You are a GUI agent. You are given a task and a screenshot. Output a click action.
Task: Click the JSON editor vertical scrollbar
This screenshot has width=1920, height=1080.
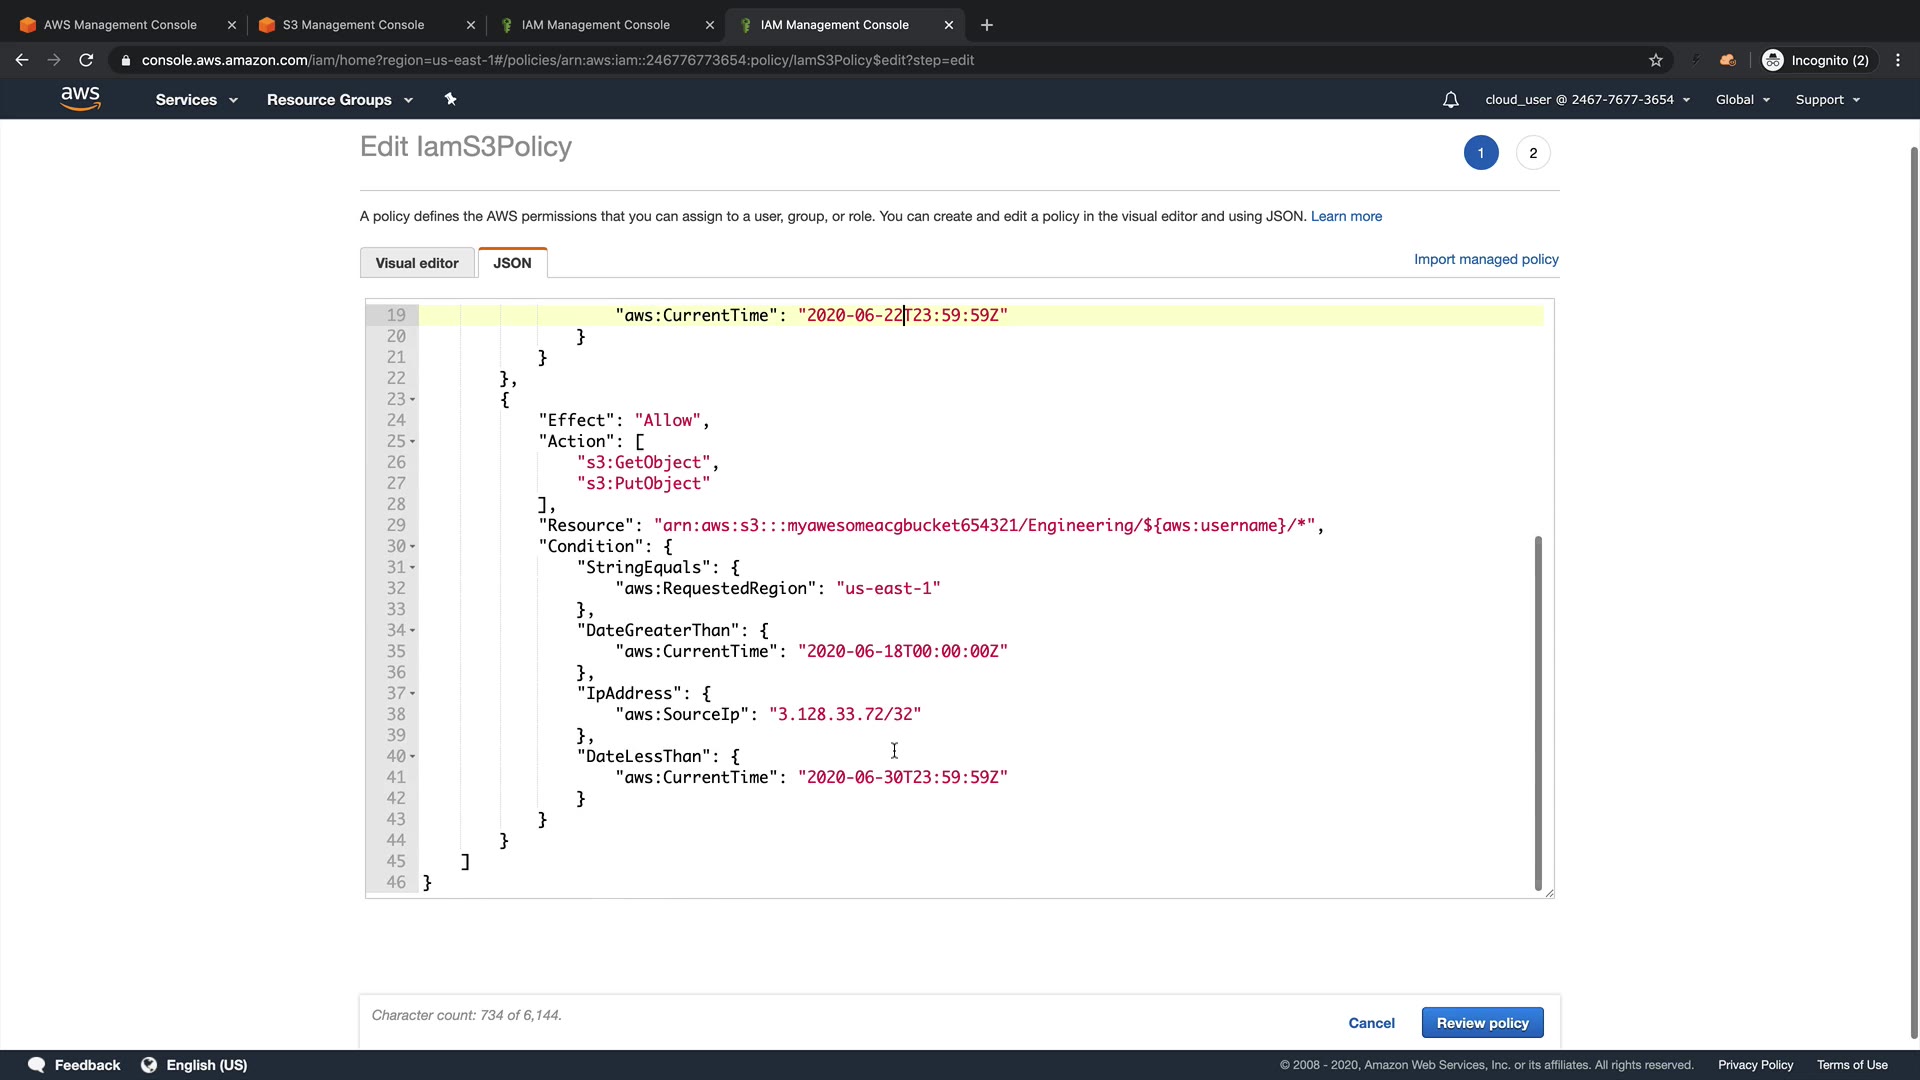(x=1538, y=712)
